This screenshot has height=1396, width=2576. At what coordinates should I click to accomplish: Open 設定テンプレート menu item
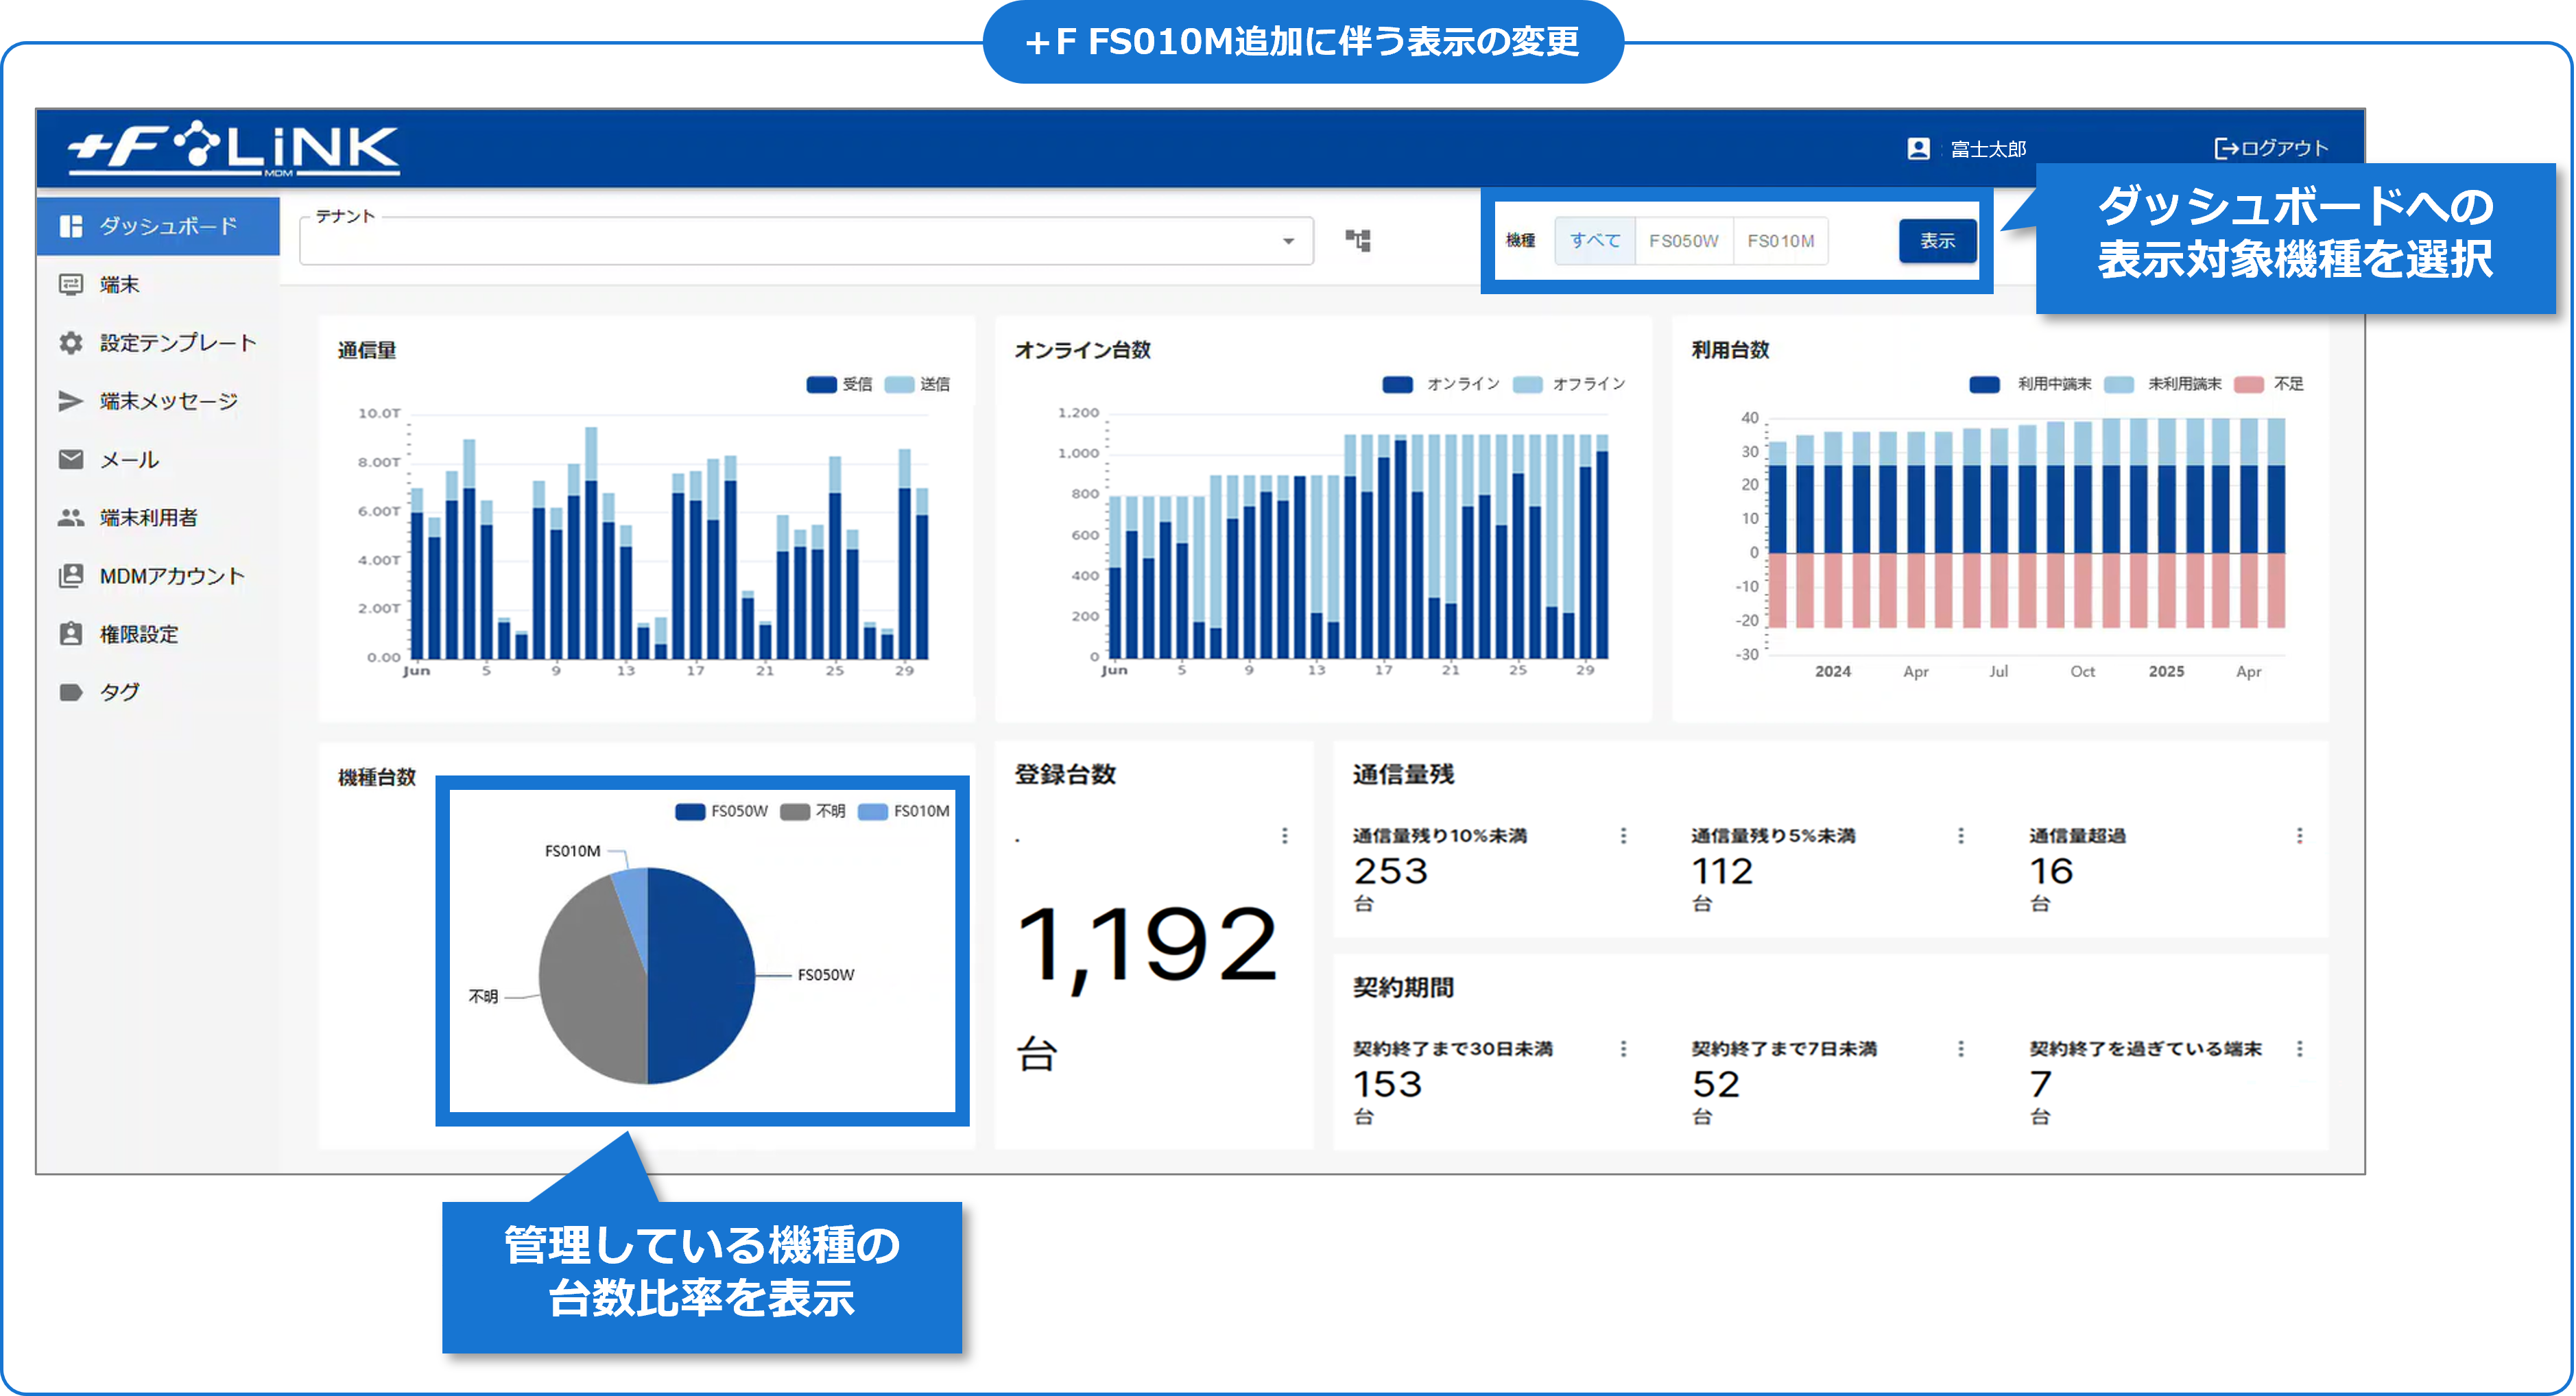pyautogui.click(x=158, y=343)
